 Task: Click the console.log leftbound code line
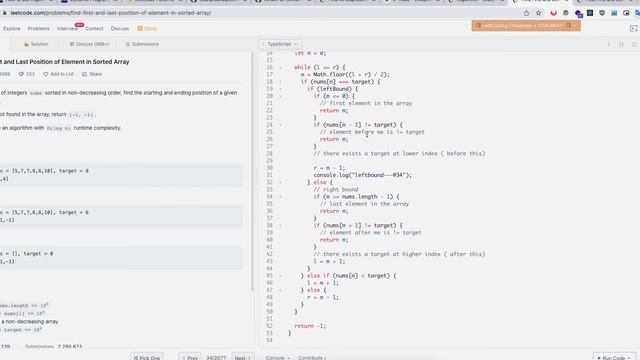click(362, 175)
